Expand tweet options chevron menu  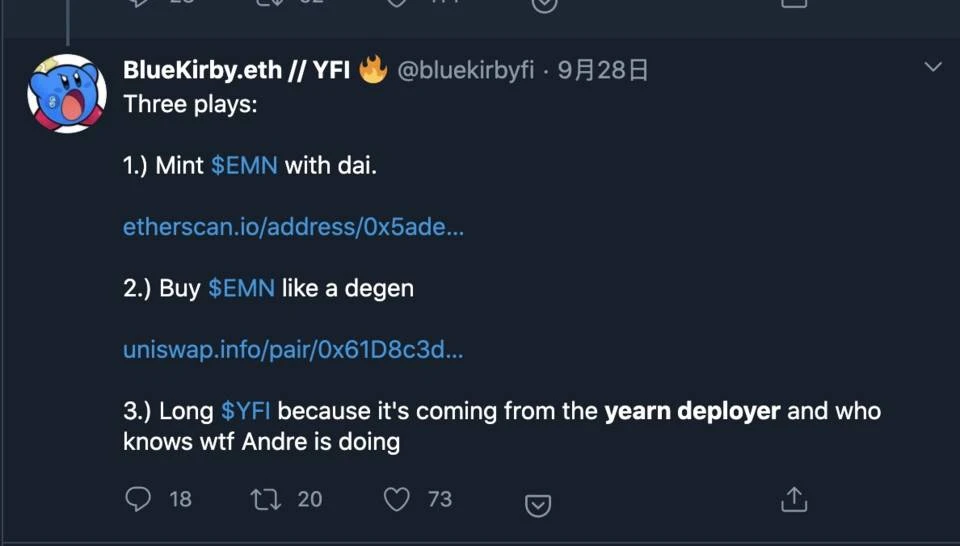coord(933,67)
